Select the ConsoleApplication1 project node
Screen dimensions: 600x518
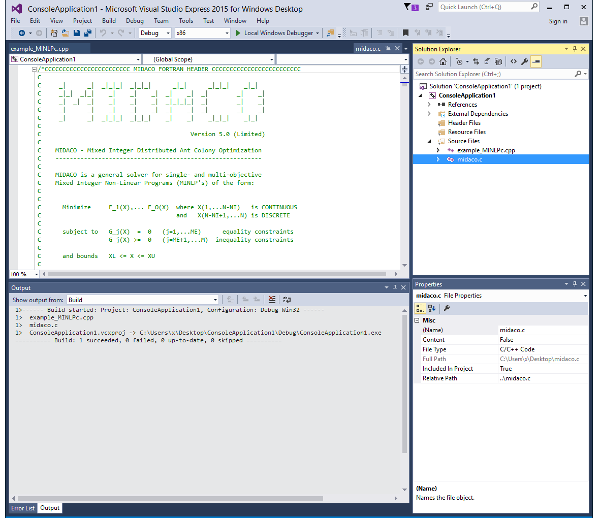[467, 95]
